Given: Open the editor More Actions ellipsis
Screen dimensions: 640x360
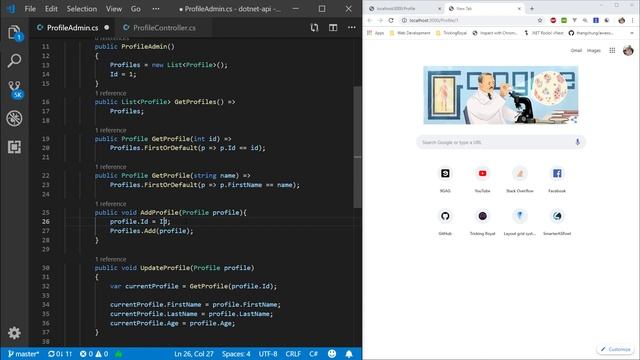Looking at the screenshot, I should pos(351,27).
